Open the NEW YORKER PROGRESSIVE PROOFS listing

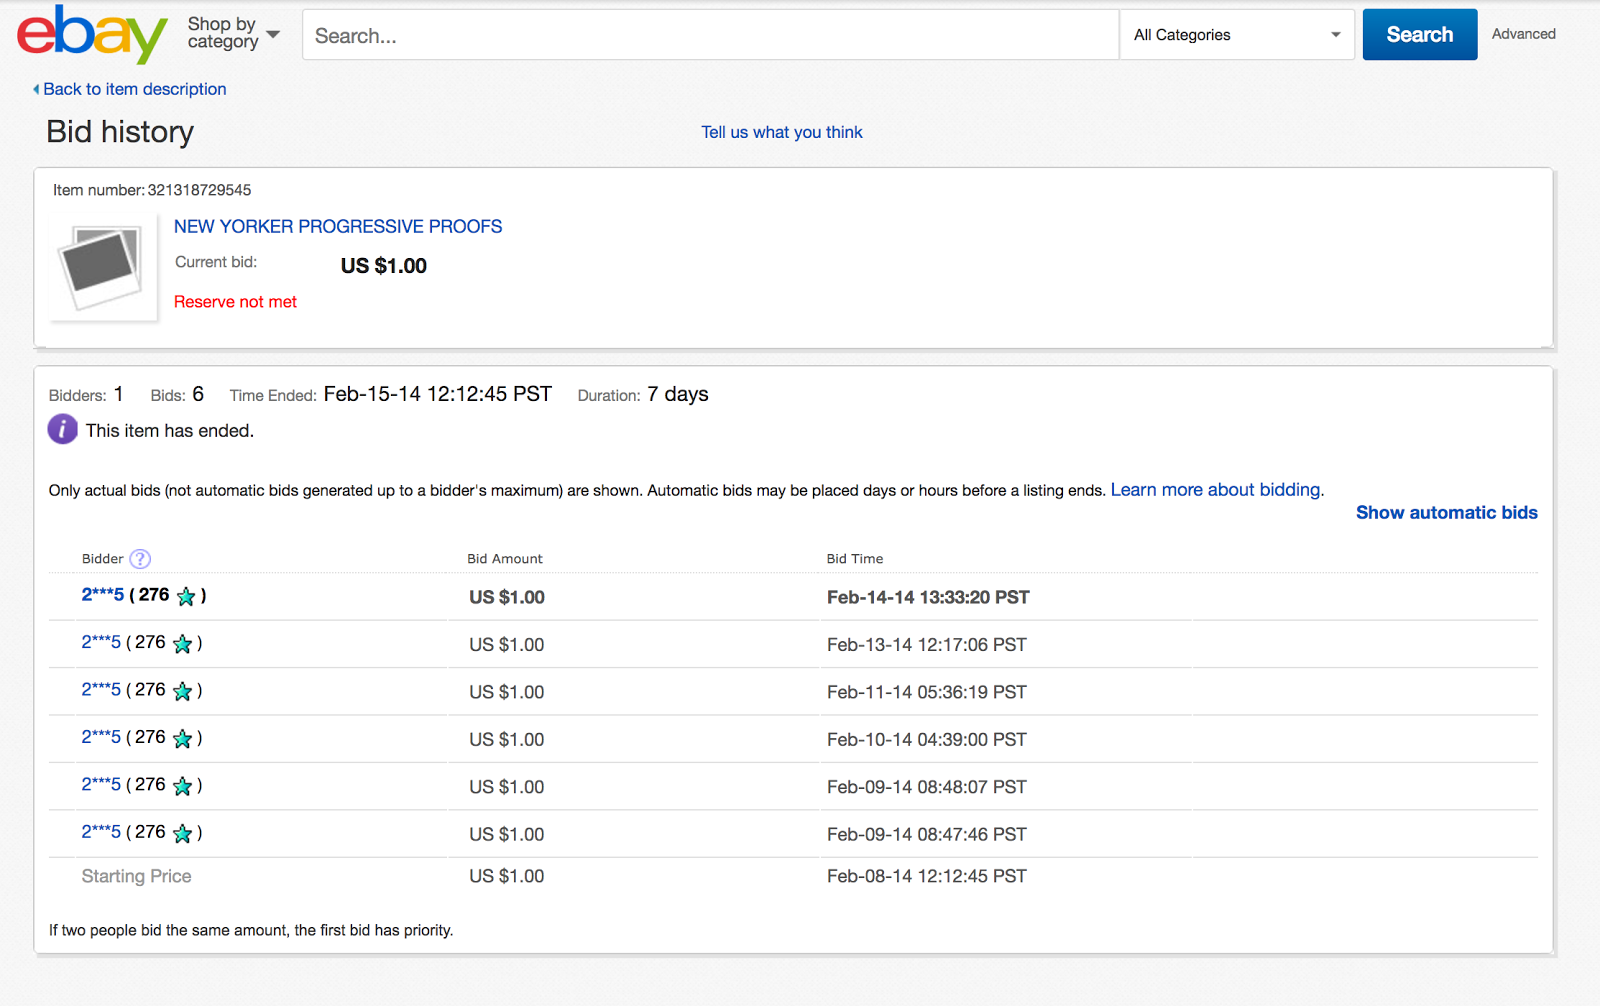pos(338,227)
